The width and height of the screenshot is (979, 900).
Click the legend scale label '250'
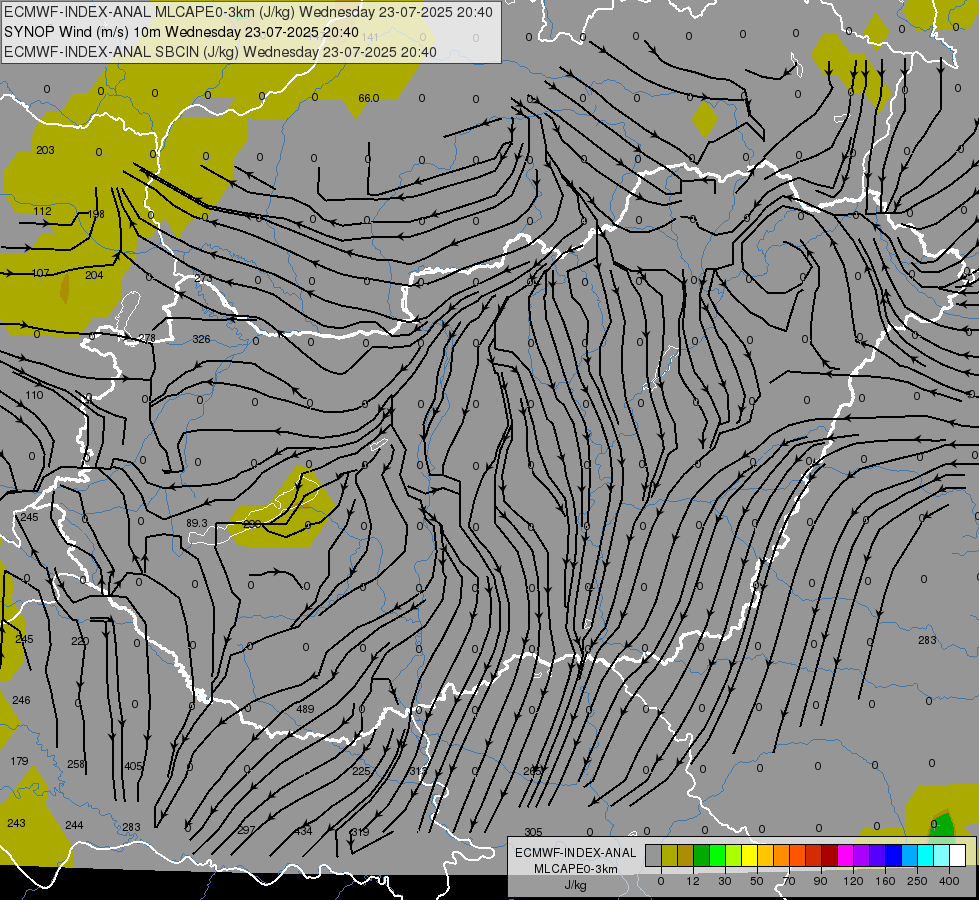(x=917, y=881)
